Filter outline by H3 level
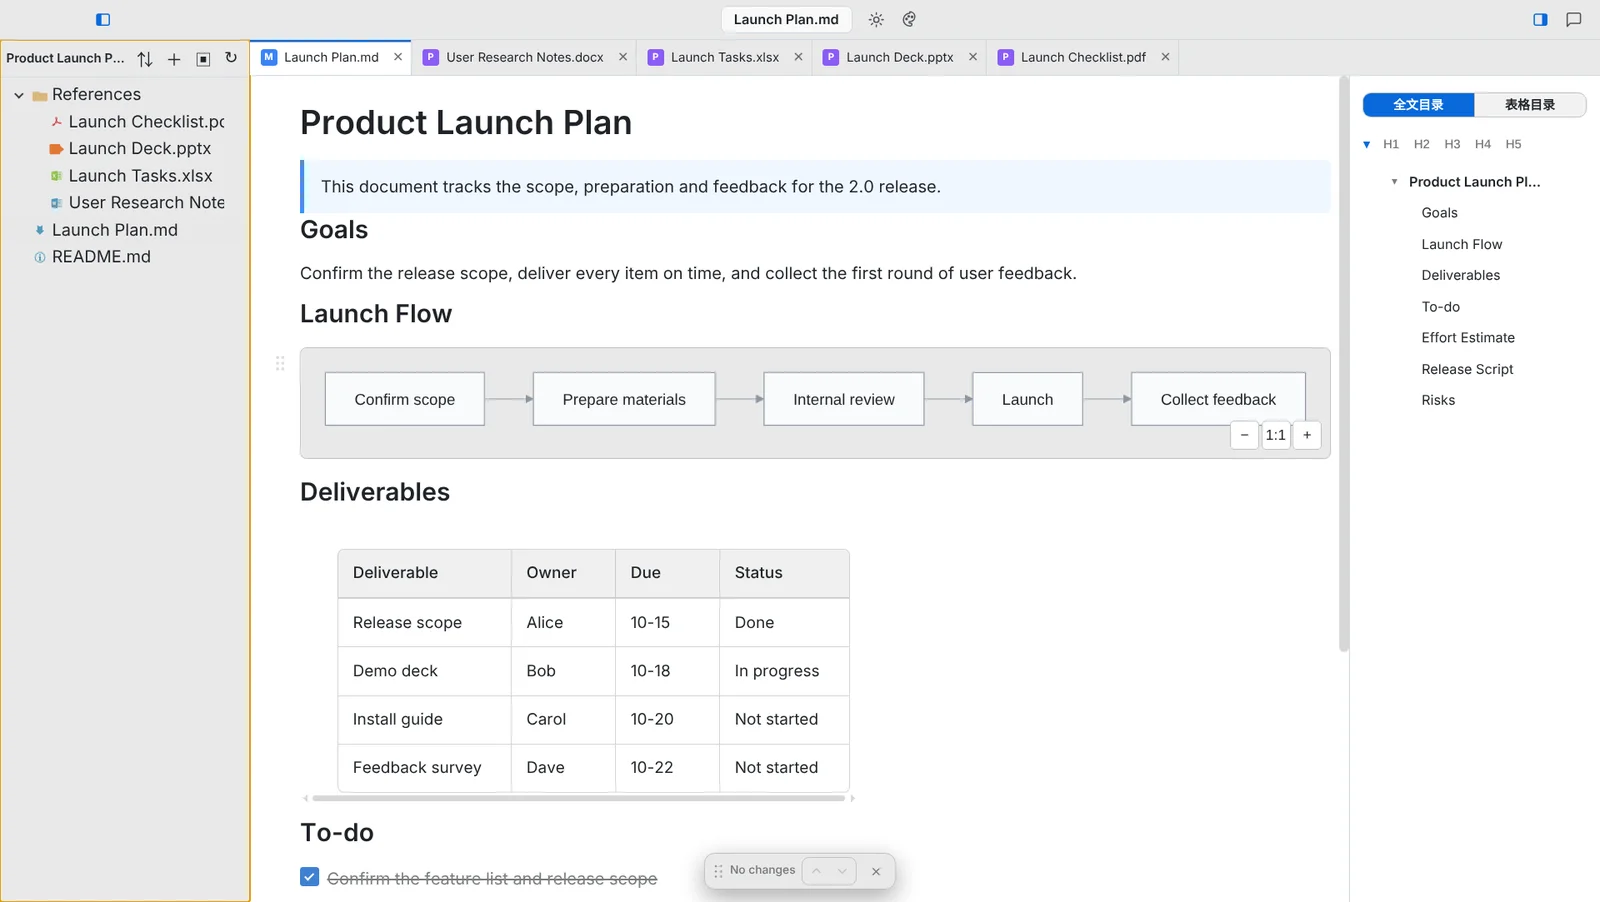Image resolution: width=1600 pixels, height=902 pixels. coord(1452,144)
